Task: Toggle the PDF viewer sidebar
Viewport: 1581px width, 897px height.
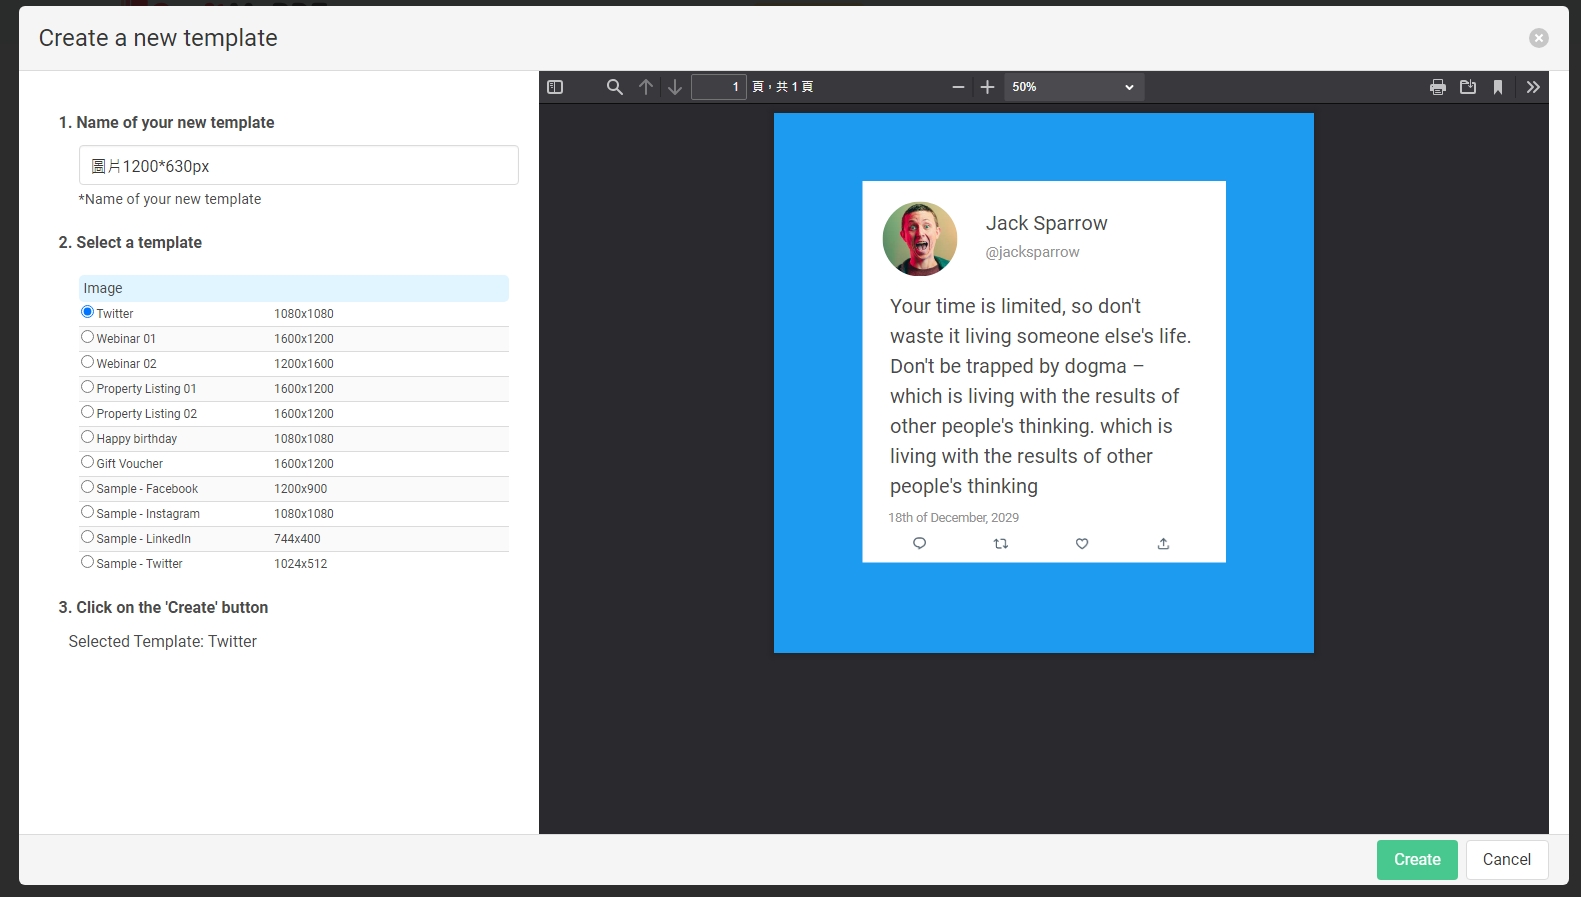Action: click(555, 87)
